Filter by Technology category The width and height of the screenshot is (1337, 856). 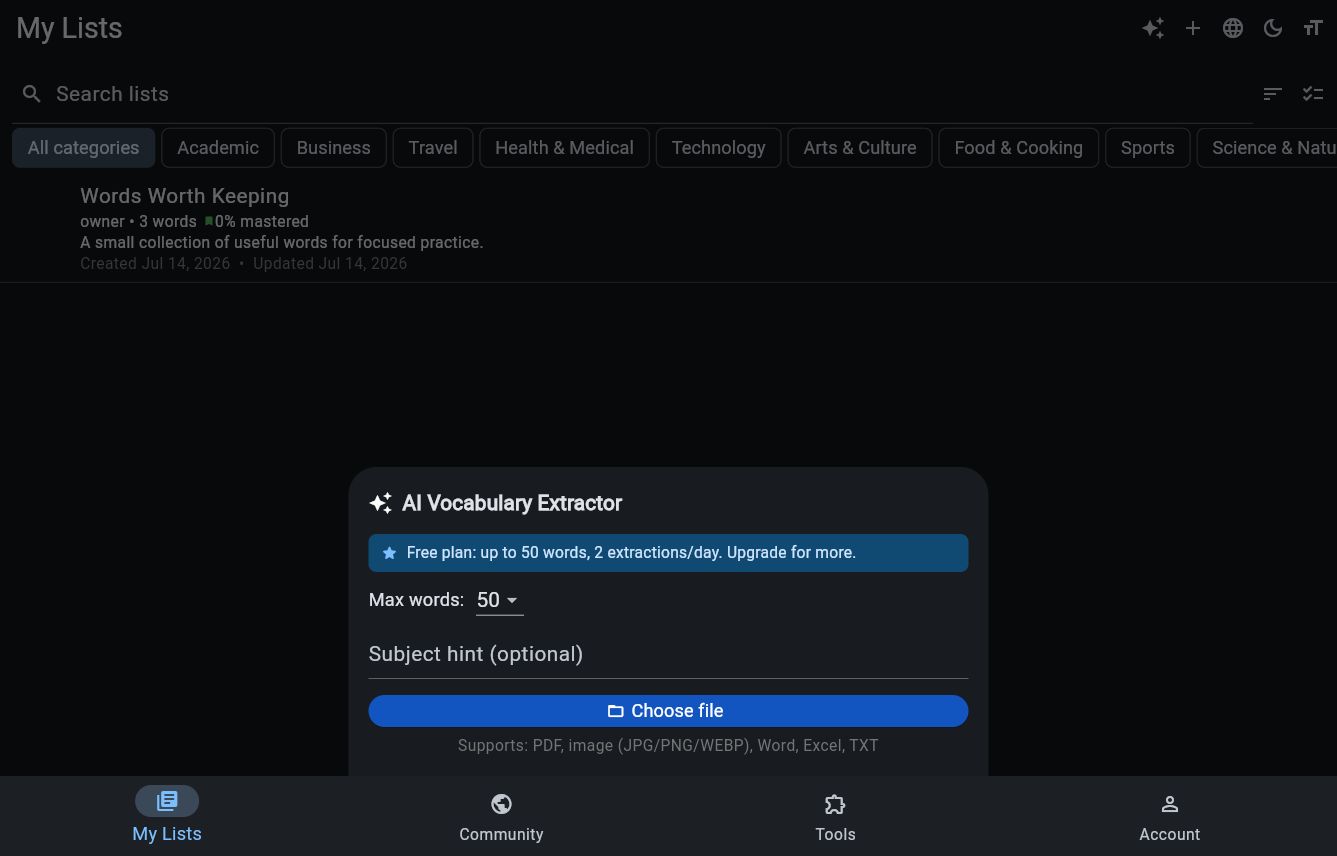click(718, 148)
